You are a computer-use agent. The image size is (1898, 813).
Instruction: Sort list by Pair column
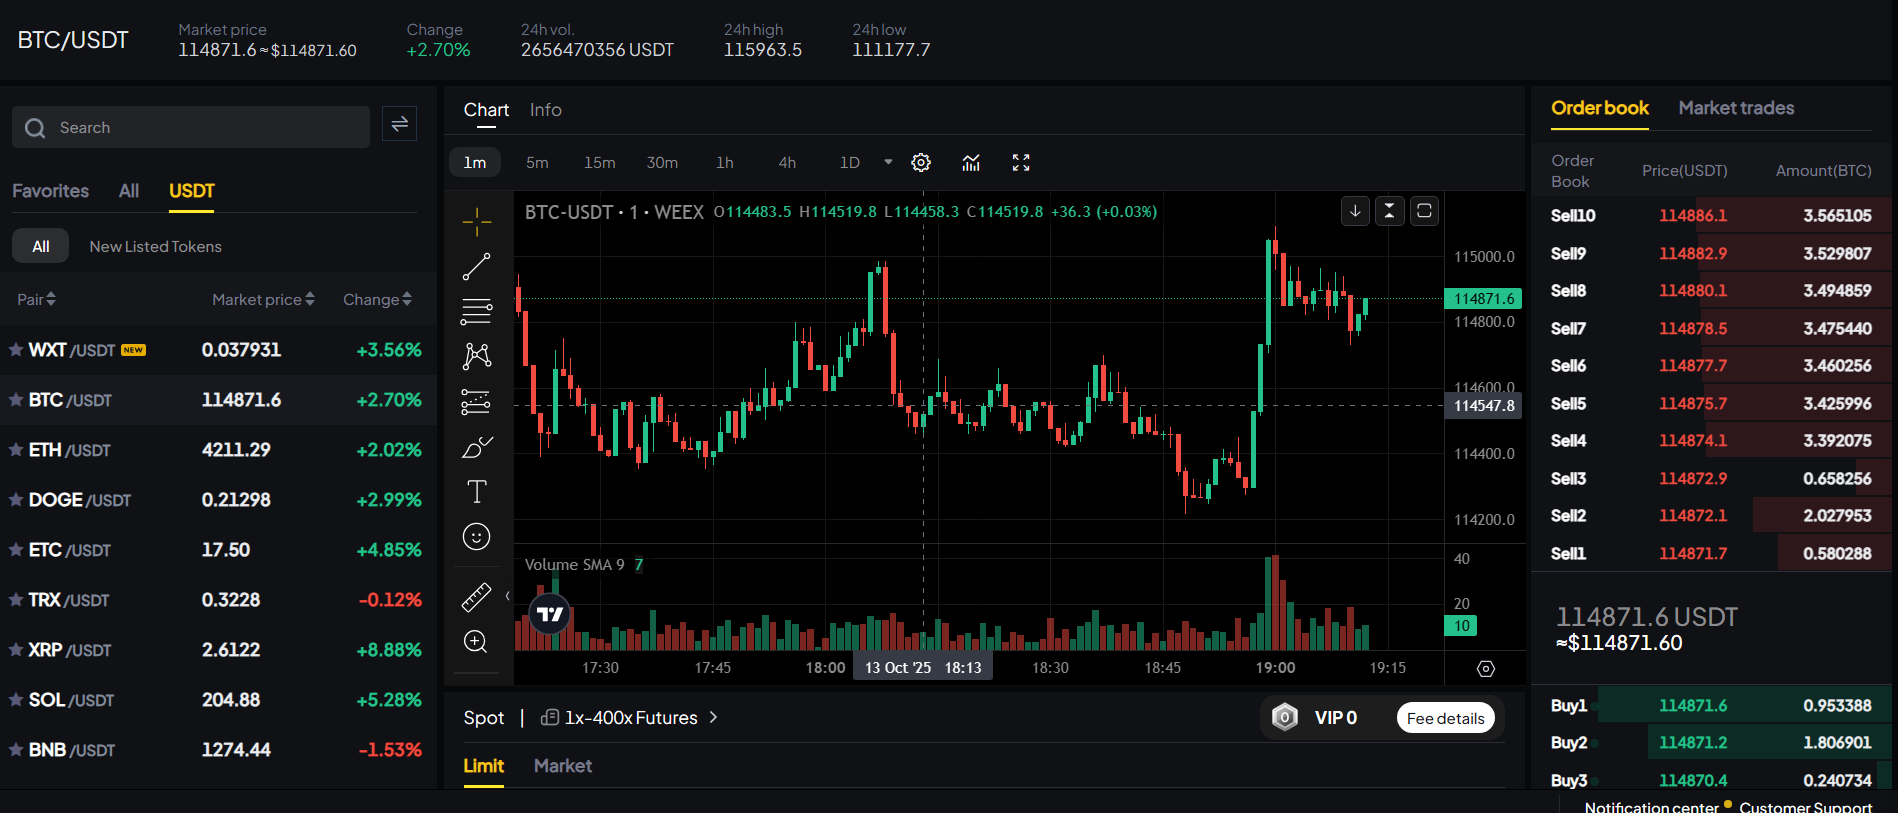coord(36,299)
